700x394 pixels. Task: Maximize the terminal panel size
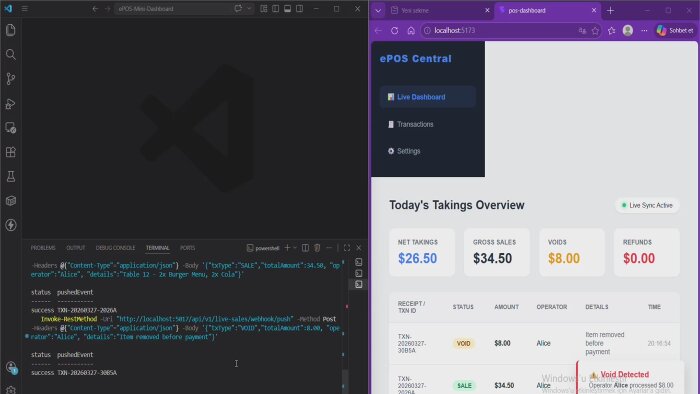coord(346,248)
